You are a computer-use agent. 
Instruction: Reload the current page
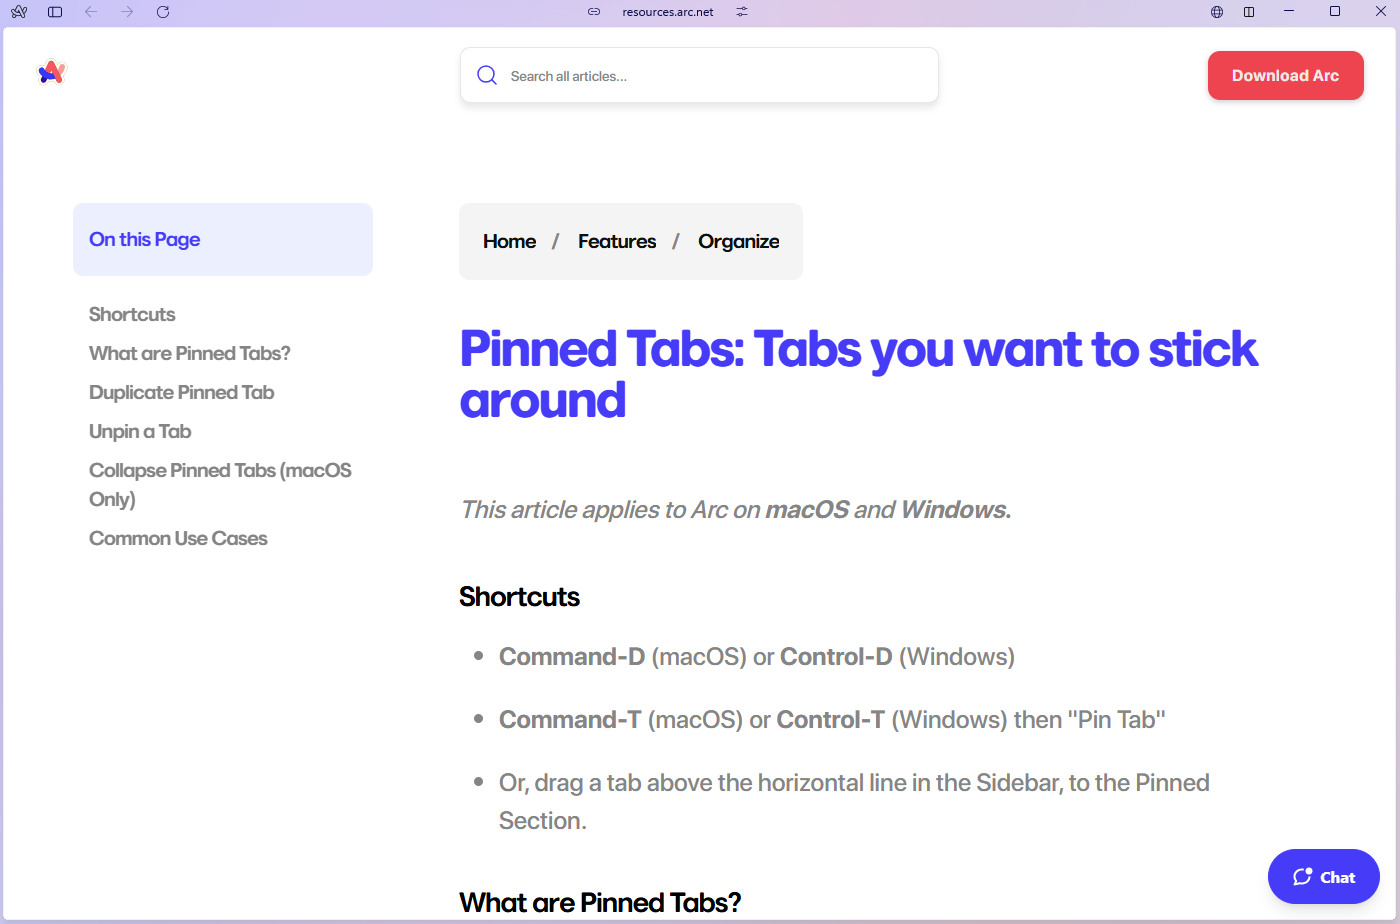click(163, 12)
